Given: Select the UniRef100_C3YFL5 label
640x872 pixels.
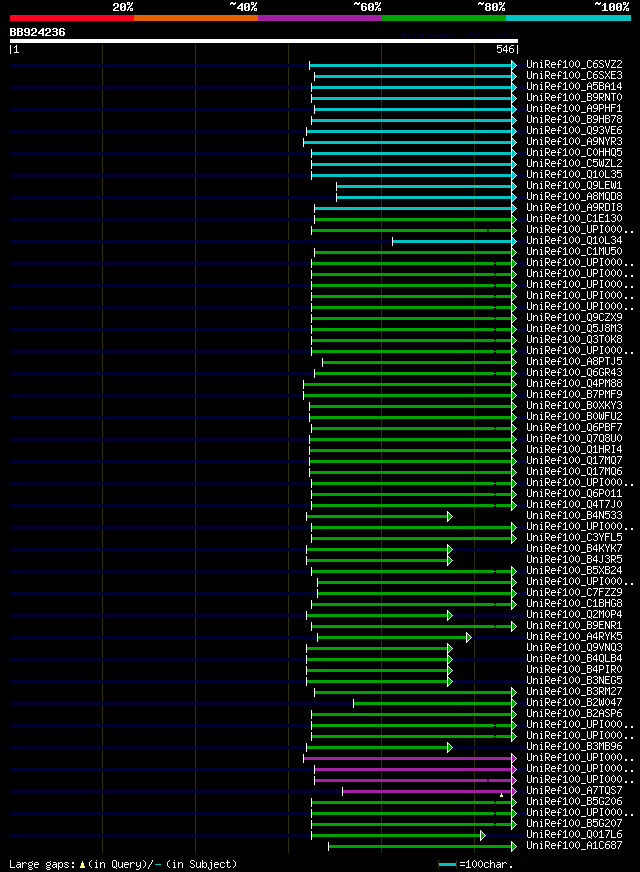Looking at the screenshot, I should click(x=574, y=537).
